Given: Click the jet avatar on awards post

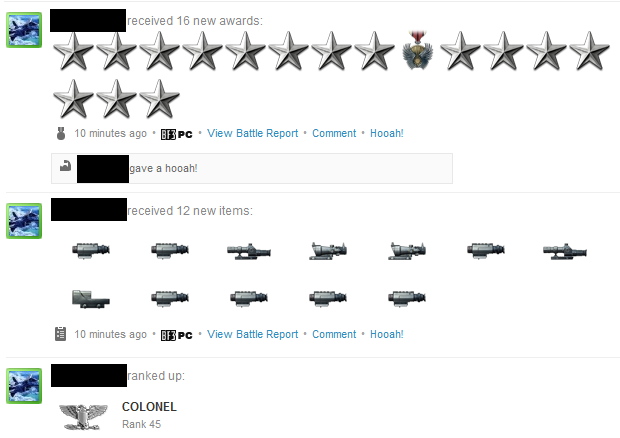Looking at the screenshot, I should [24, 30].
